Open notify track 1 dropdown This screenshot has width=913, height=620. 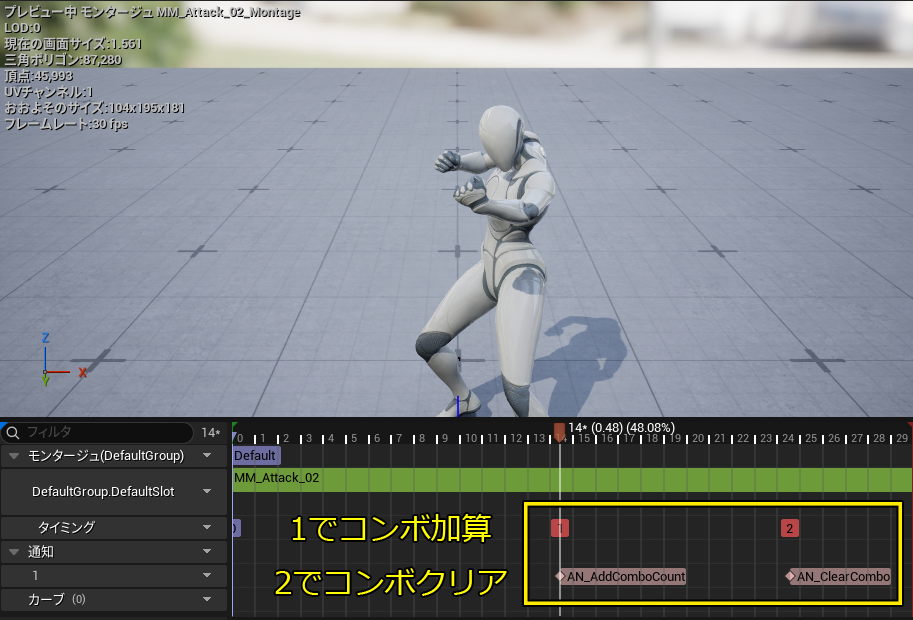pos(207,575)
